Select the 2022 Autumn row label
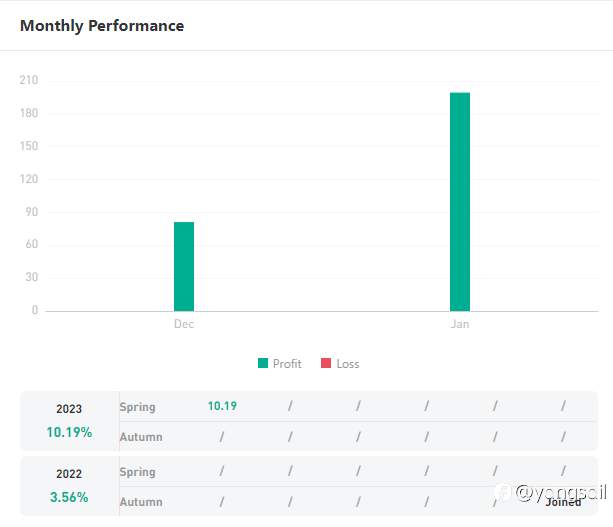This screenshot has width=613, height=527. (x=141, y=502)
